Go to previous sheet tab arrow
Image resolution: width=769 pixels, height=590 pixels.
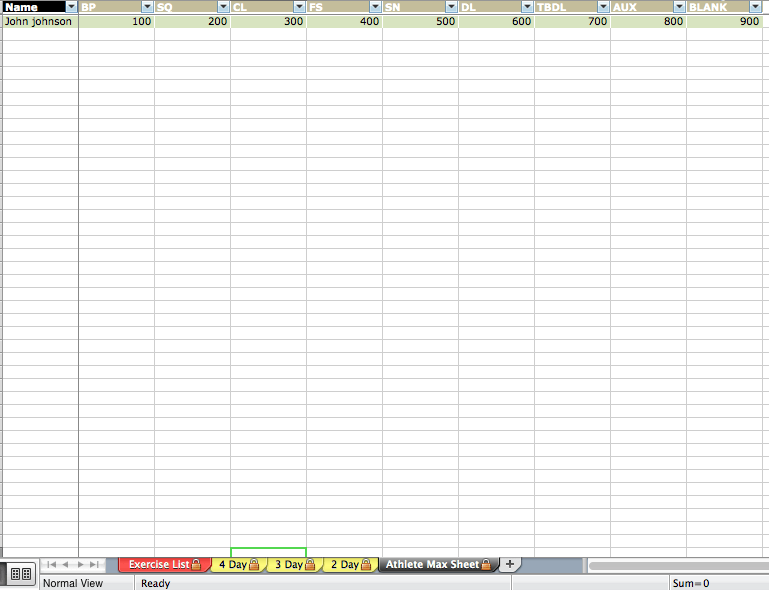[66, 564]
